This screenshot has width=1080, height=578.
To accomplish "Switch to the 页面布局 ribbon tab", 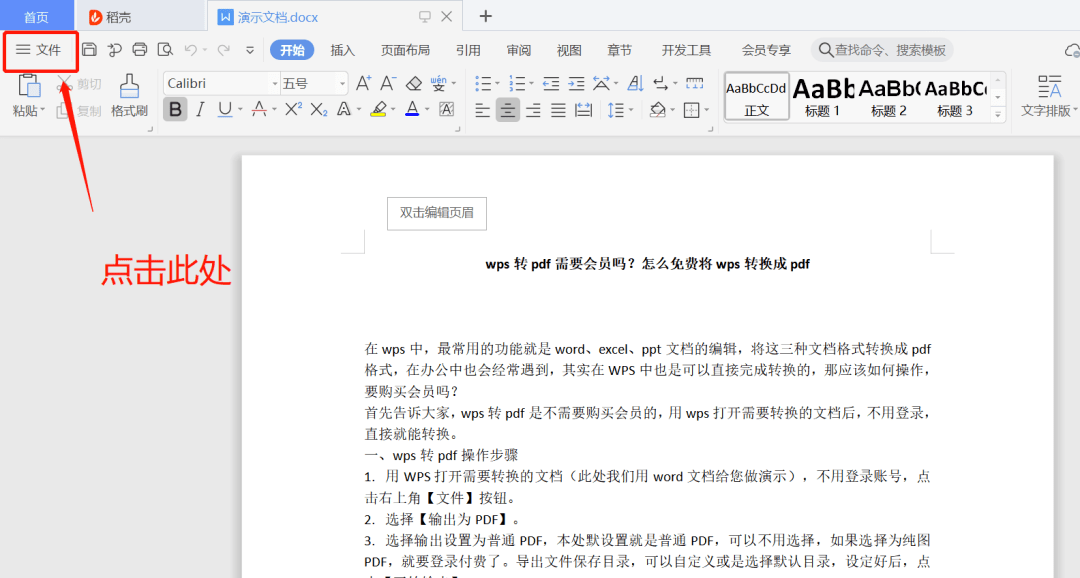I will click(x=405, y=50).
